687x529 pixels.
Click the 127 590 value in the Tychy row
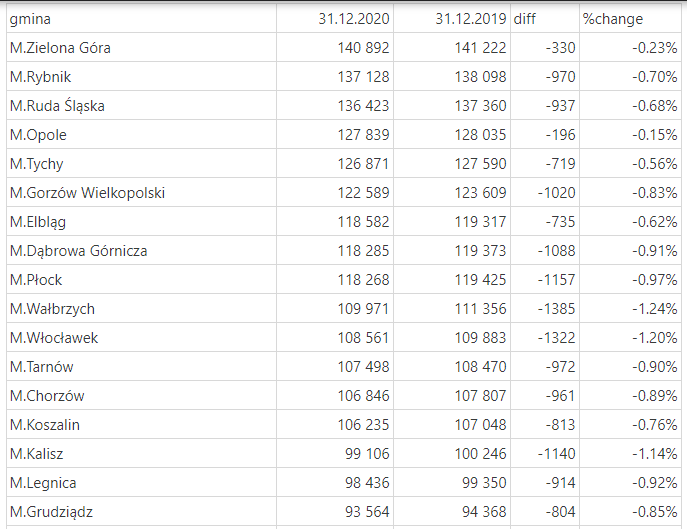[x=480, y=163]
